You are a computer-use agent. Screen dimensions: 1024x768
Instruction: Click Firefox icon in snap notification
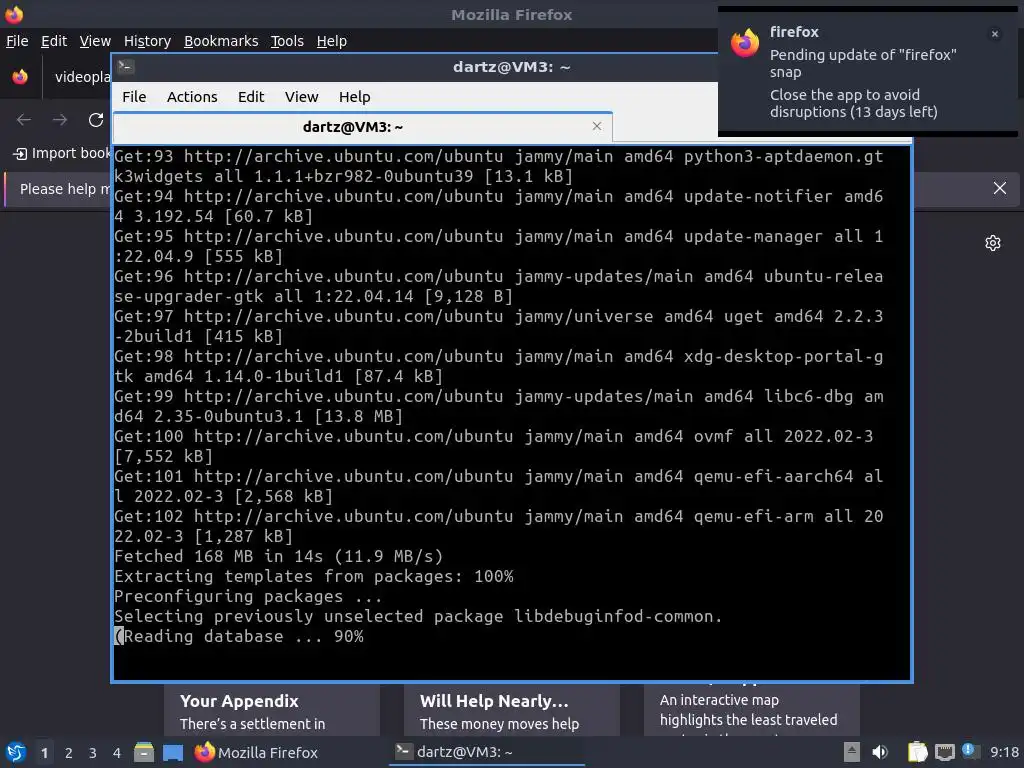pos(745,43)
